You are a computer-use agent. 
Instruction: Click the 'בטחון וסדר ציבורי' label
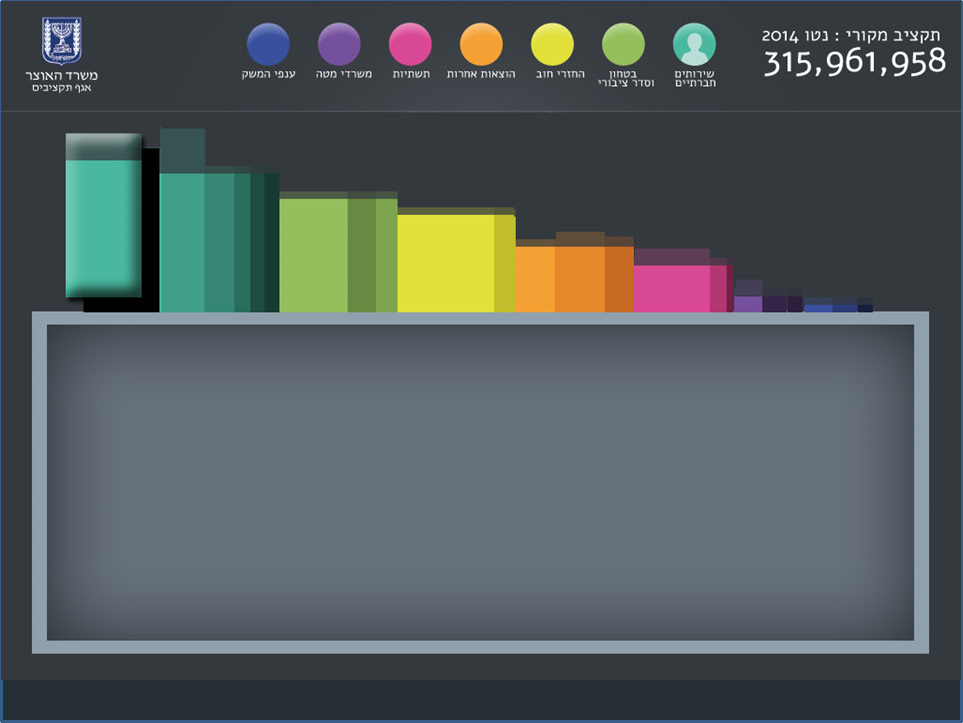(626, 78)
